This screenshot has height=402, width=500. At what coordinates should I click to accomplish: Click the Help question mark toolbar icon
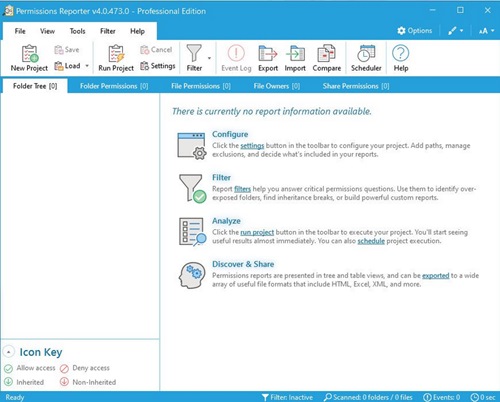pyautogui.click(x=401, y=58)
